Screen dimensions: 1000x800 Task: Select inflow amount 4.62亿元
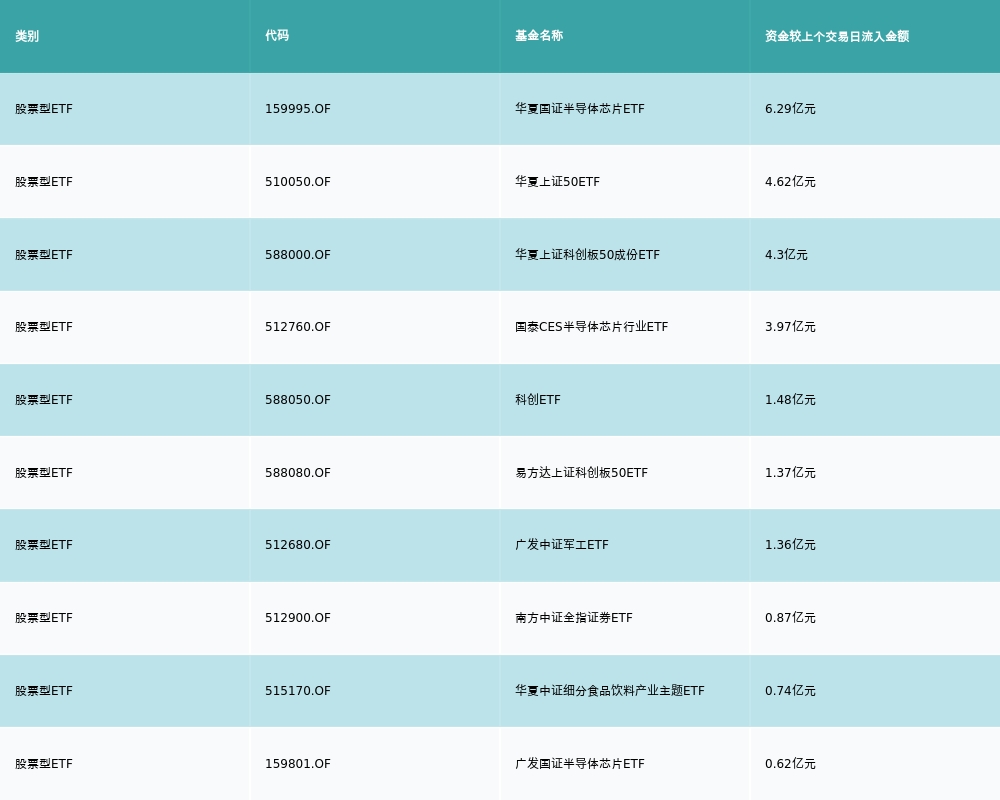click(790, 182)
